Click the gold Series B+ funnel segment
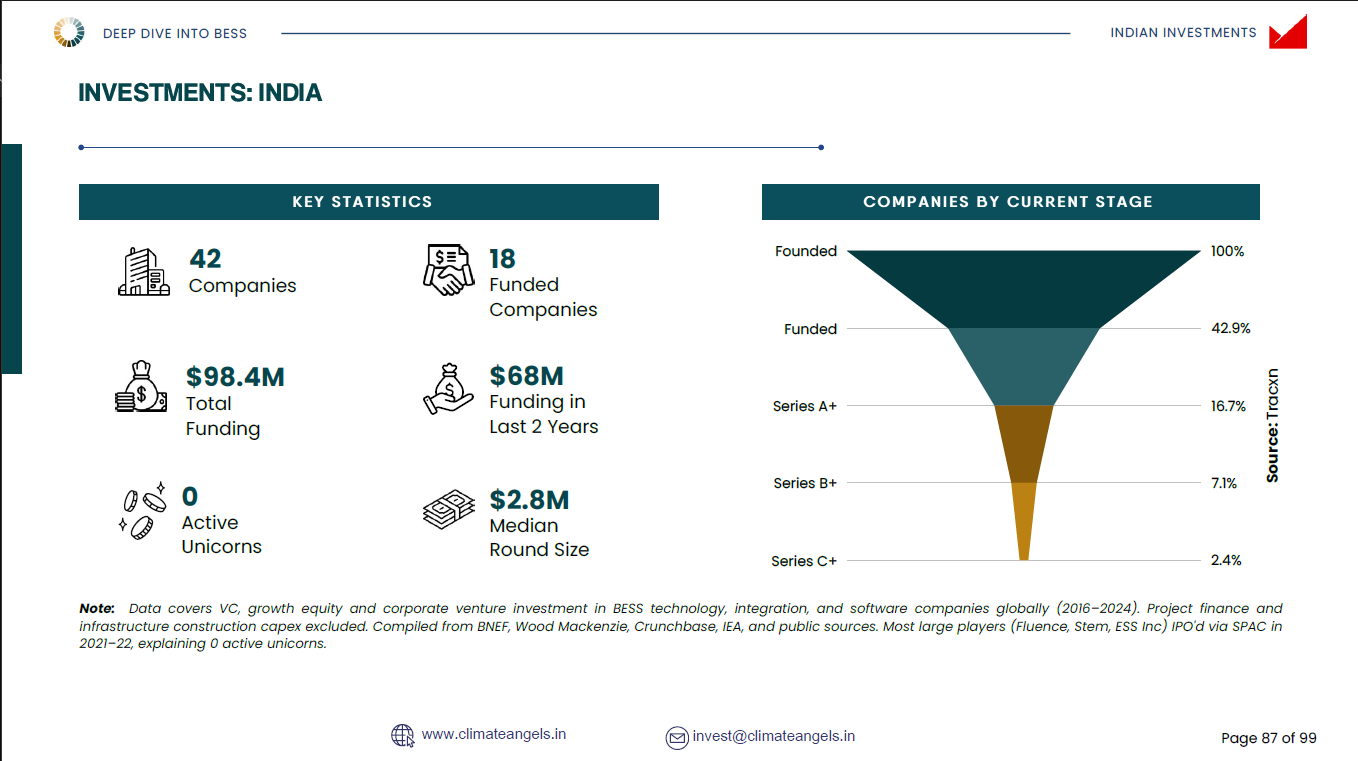This screenshot has width=1358, height=761. pyautogui.click(x=1023, y=520)
